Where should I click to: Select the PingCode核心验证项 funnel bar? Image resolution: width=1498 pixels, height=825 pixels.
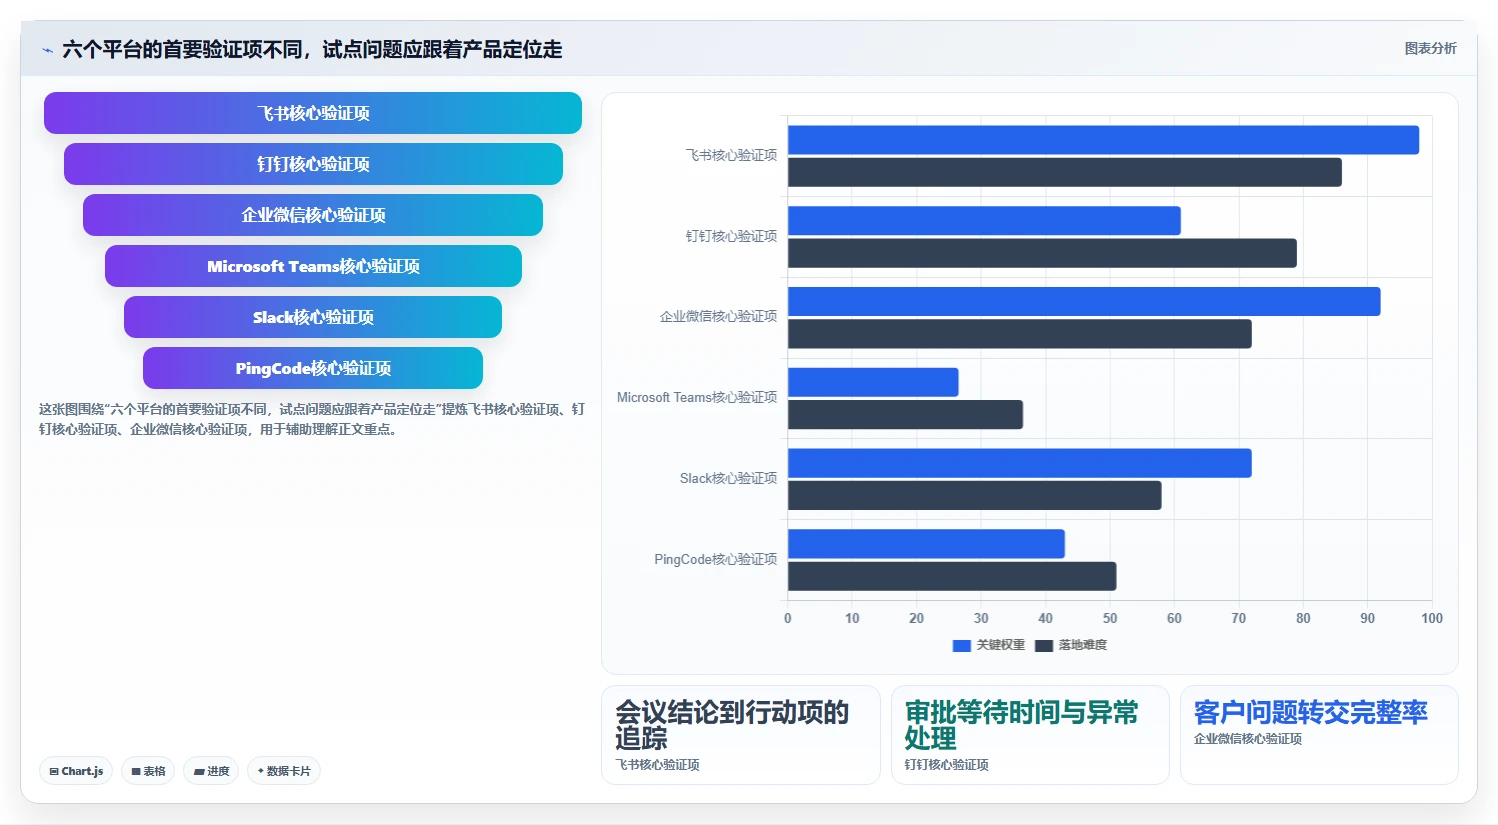point(313,368)
